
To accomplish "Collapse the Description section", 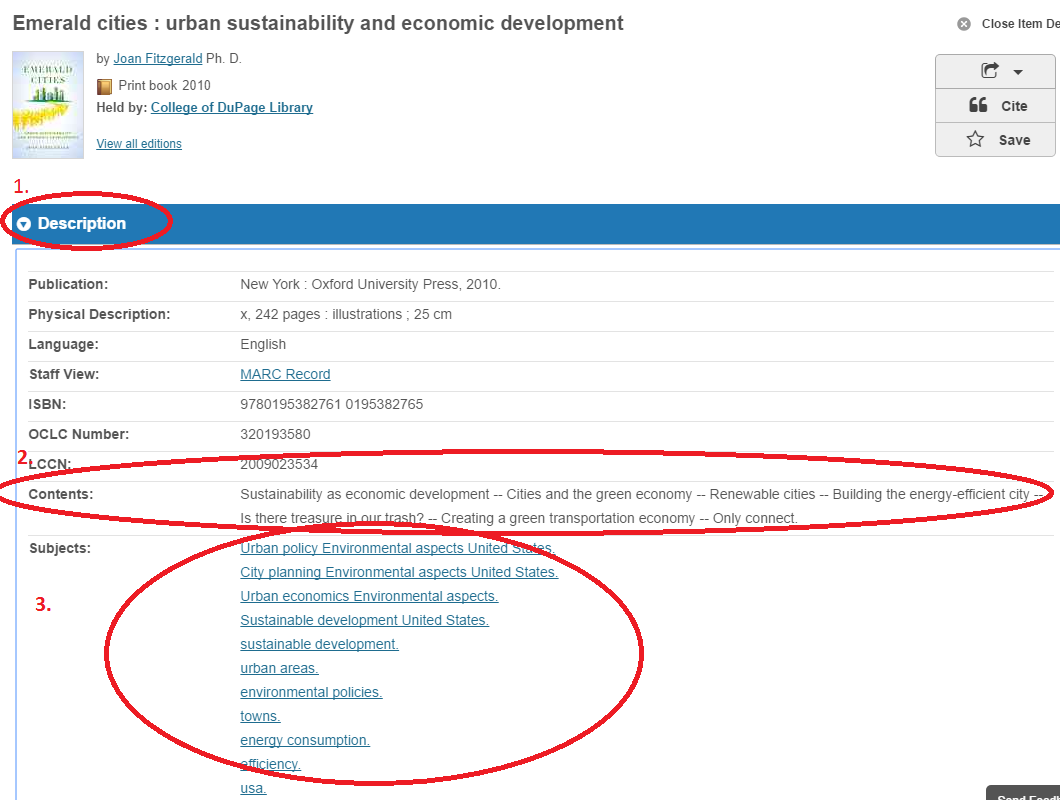I will [x=24, y=224].
